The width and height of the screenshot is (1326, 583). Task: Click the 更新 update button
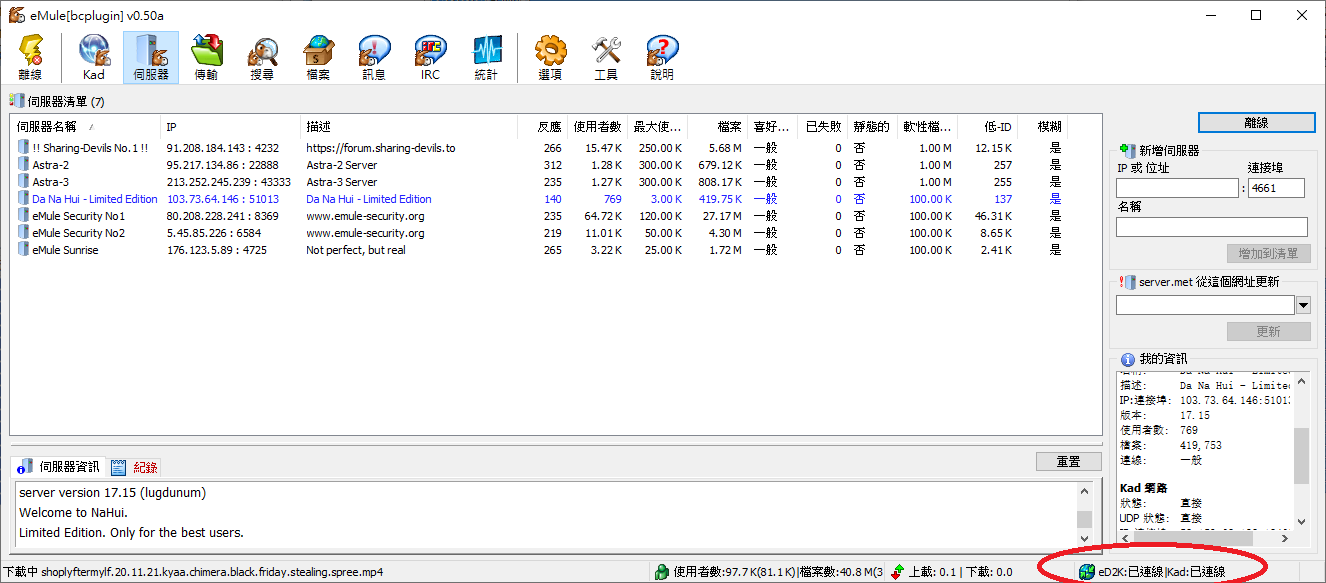click(1268, 331)
